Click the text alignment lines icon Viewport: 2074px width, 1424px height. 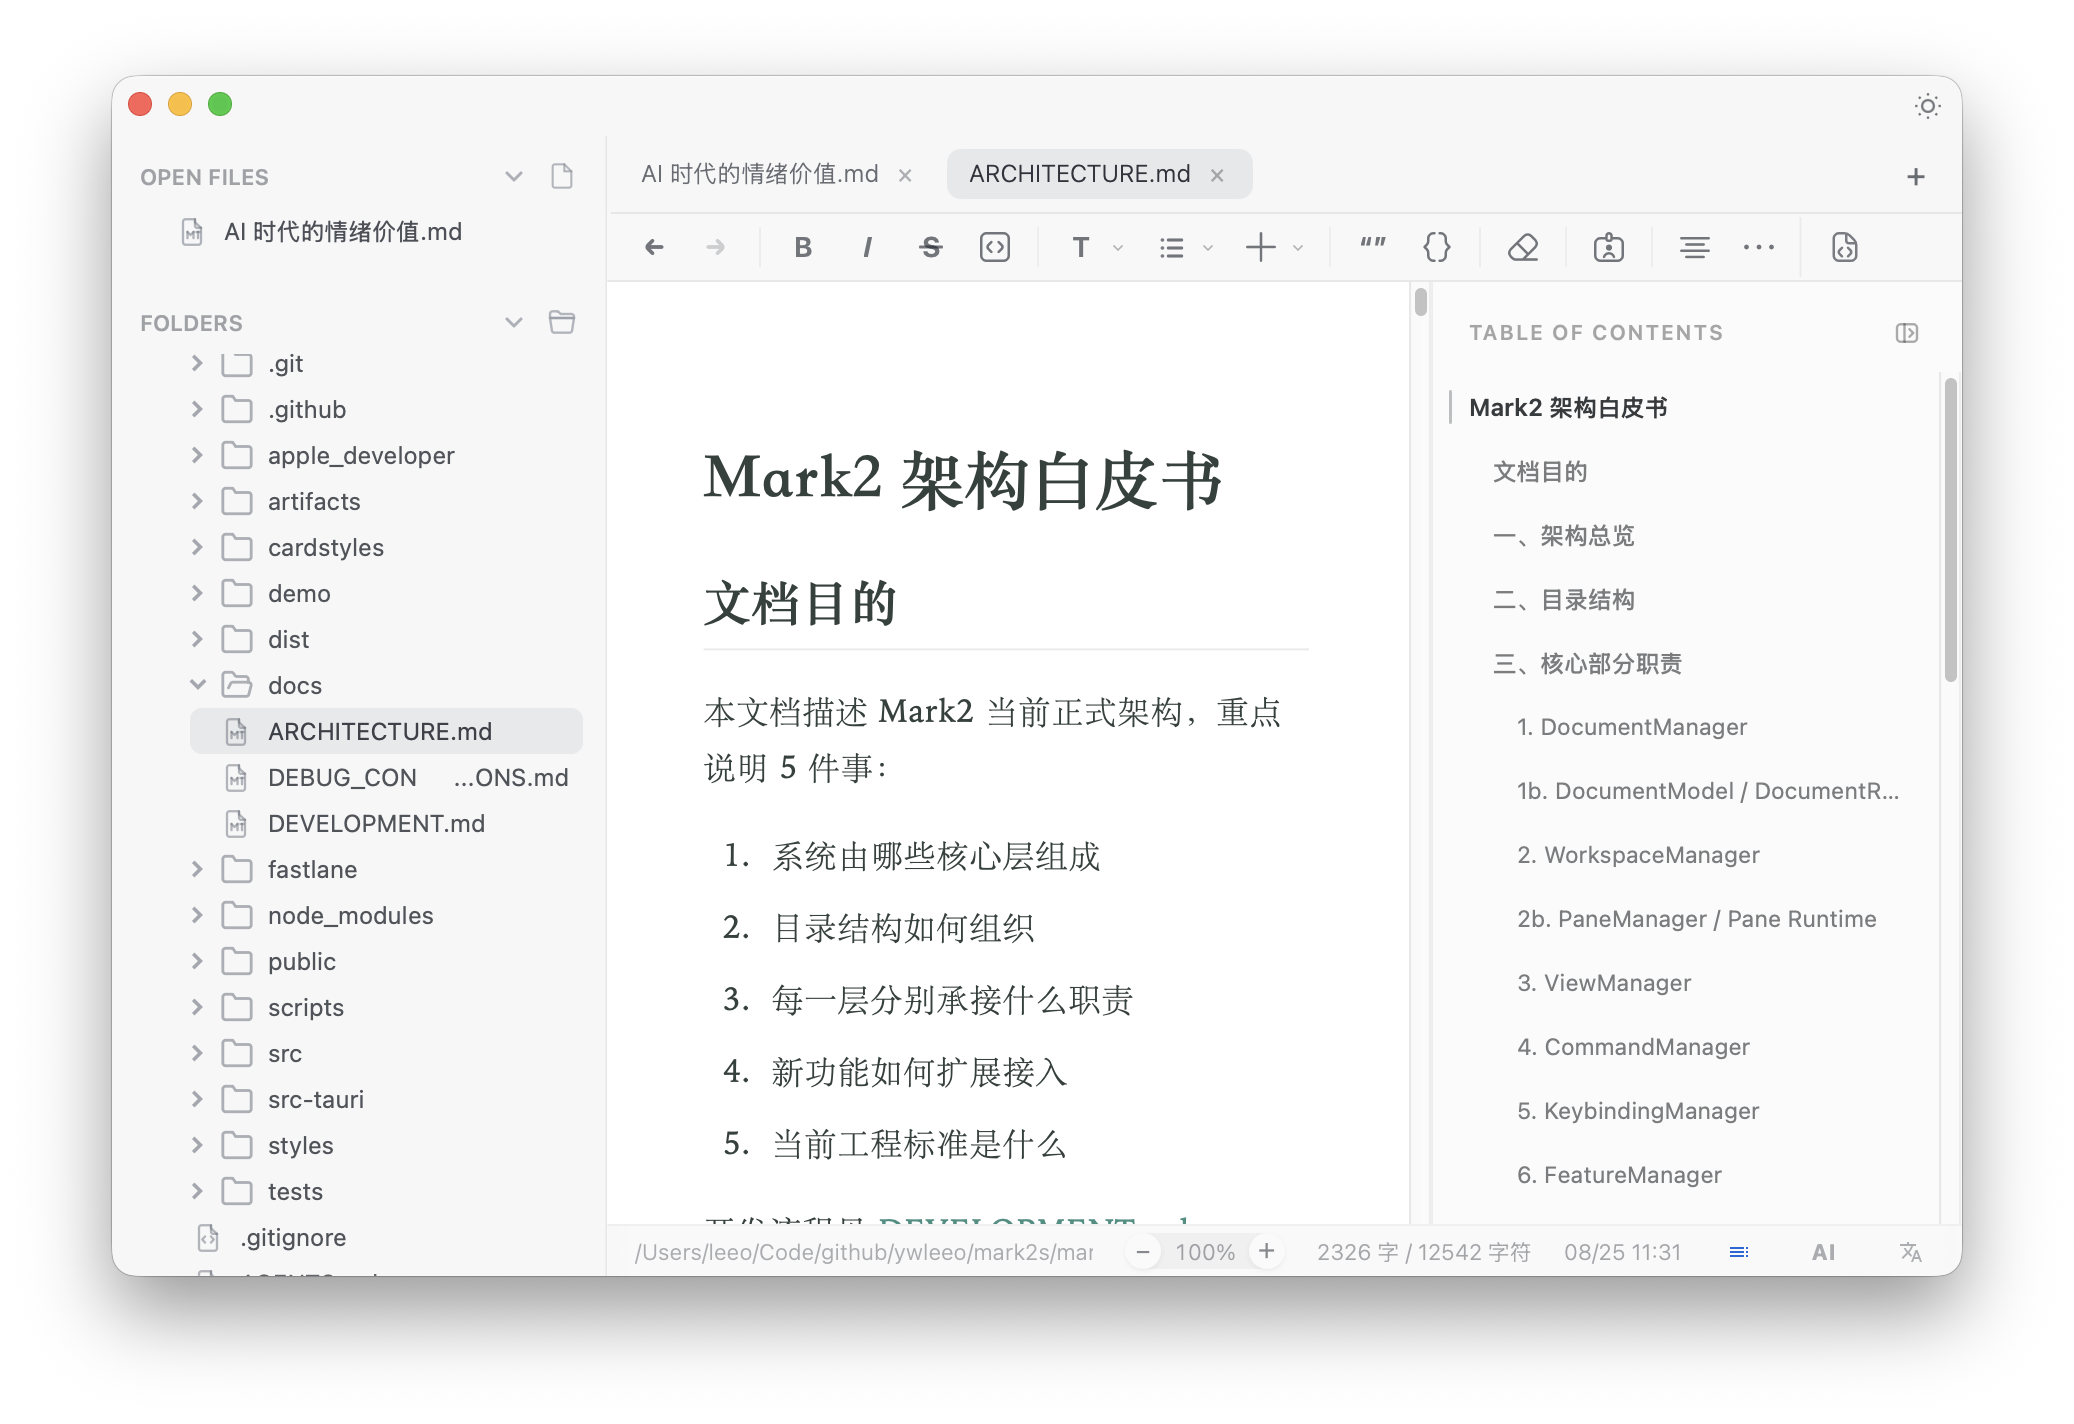point(1695,247)
